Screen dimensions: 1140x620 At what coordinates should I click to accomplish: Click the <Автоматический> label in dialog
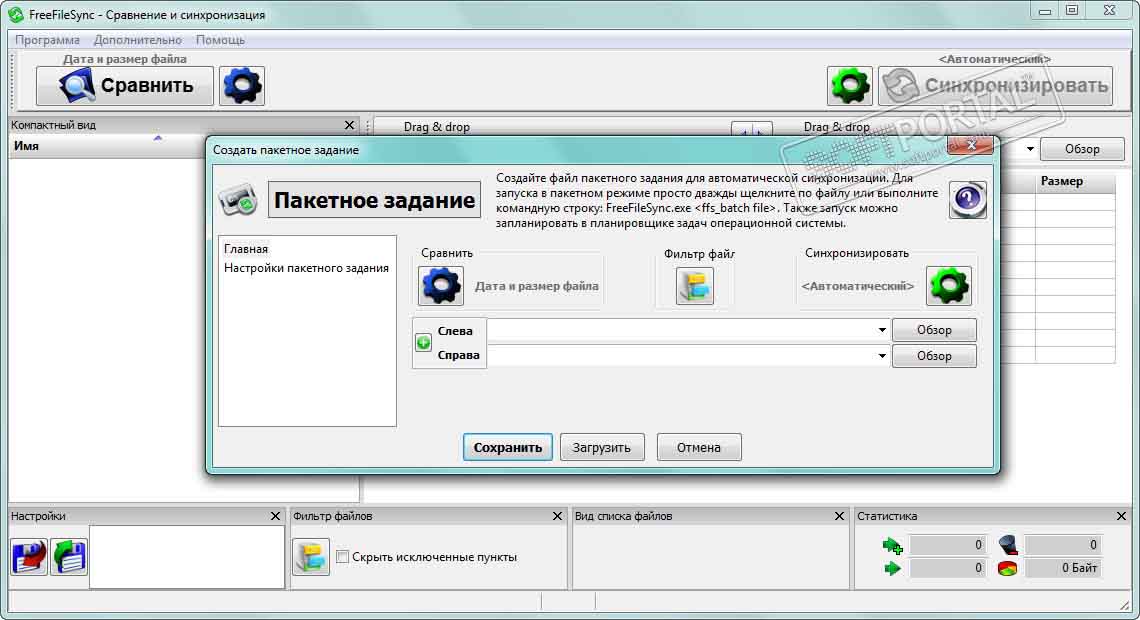point(857,286)
